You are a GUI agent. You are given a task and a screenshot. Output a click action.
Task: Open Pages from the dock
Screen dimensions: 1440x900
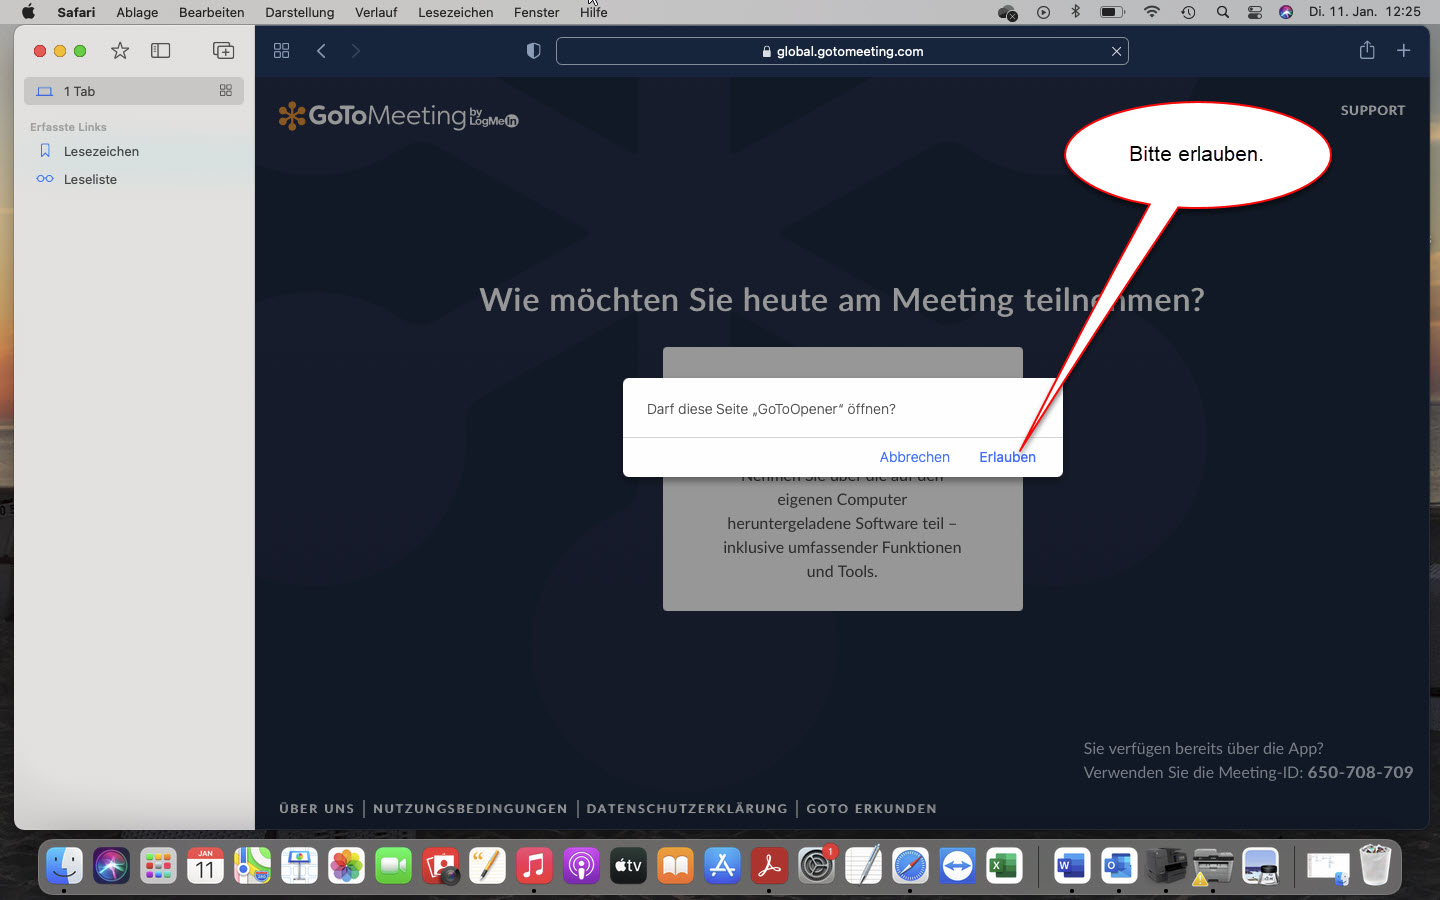pos(487,865)
